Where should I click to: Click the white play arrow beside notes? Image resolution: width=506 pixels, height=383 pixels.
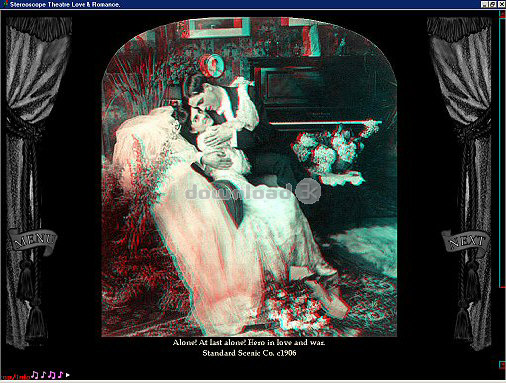(x=68, y=375)
